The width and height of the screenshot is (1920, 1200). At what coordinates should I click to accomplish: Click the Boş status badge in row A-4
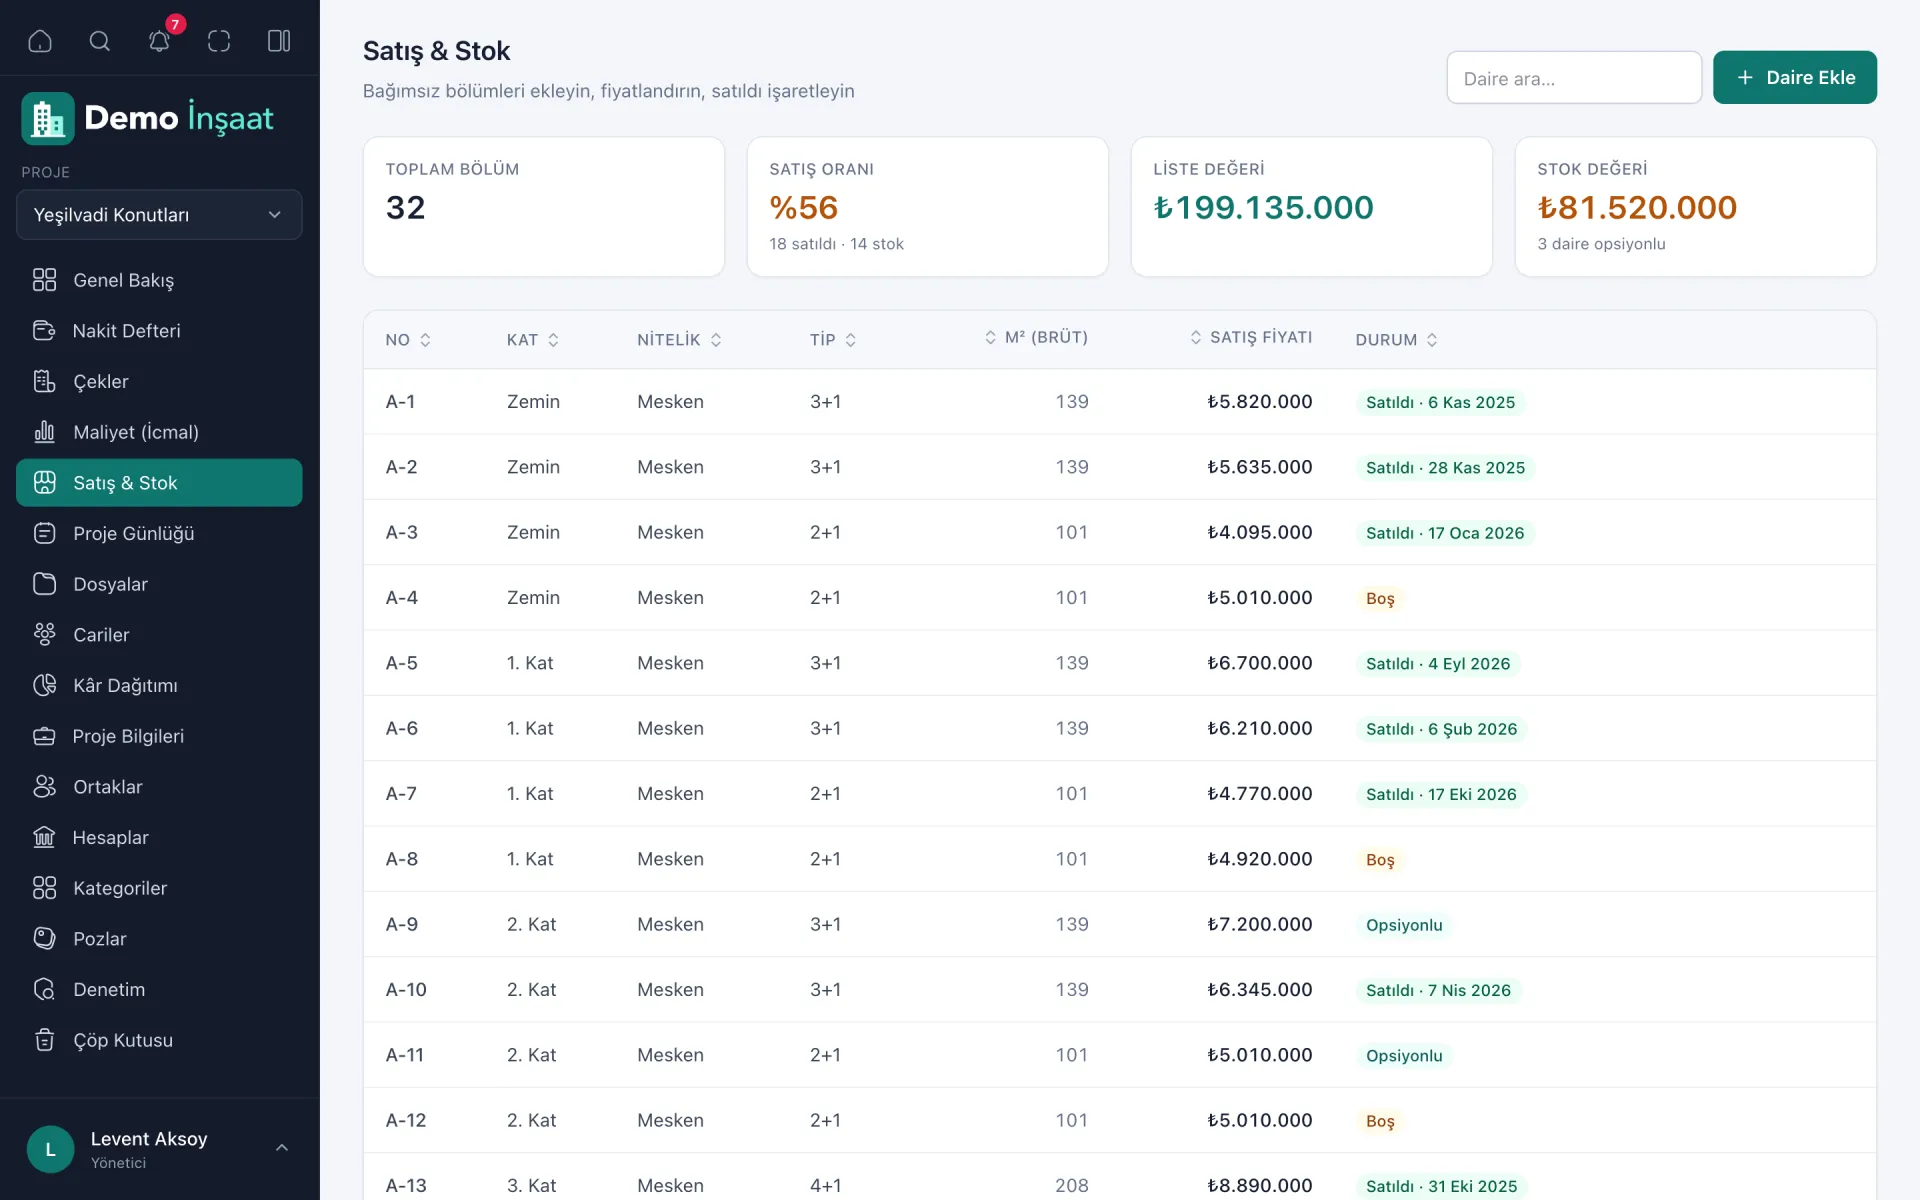[1380, 599]
